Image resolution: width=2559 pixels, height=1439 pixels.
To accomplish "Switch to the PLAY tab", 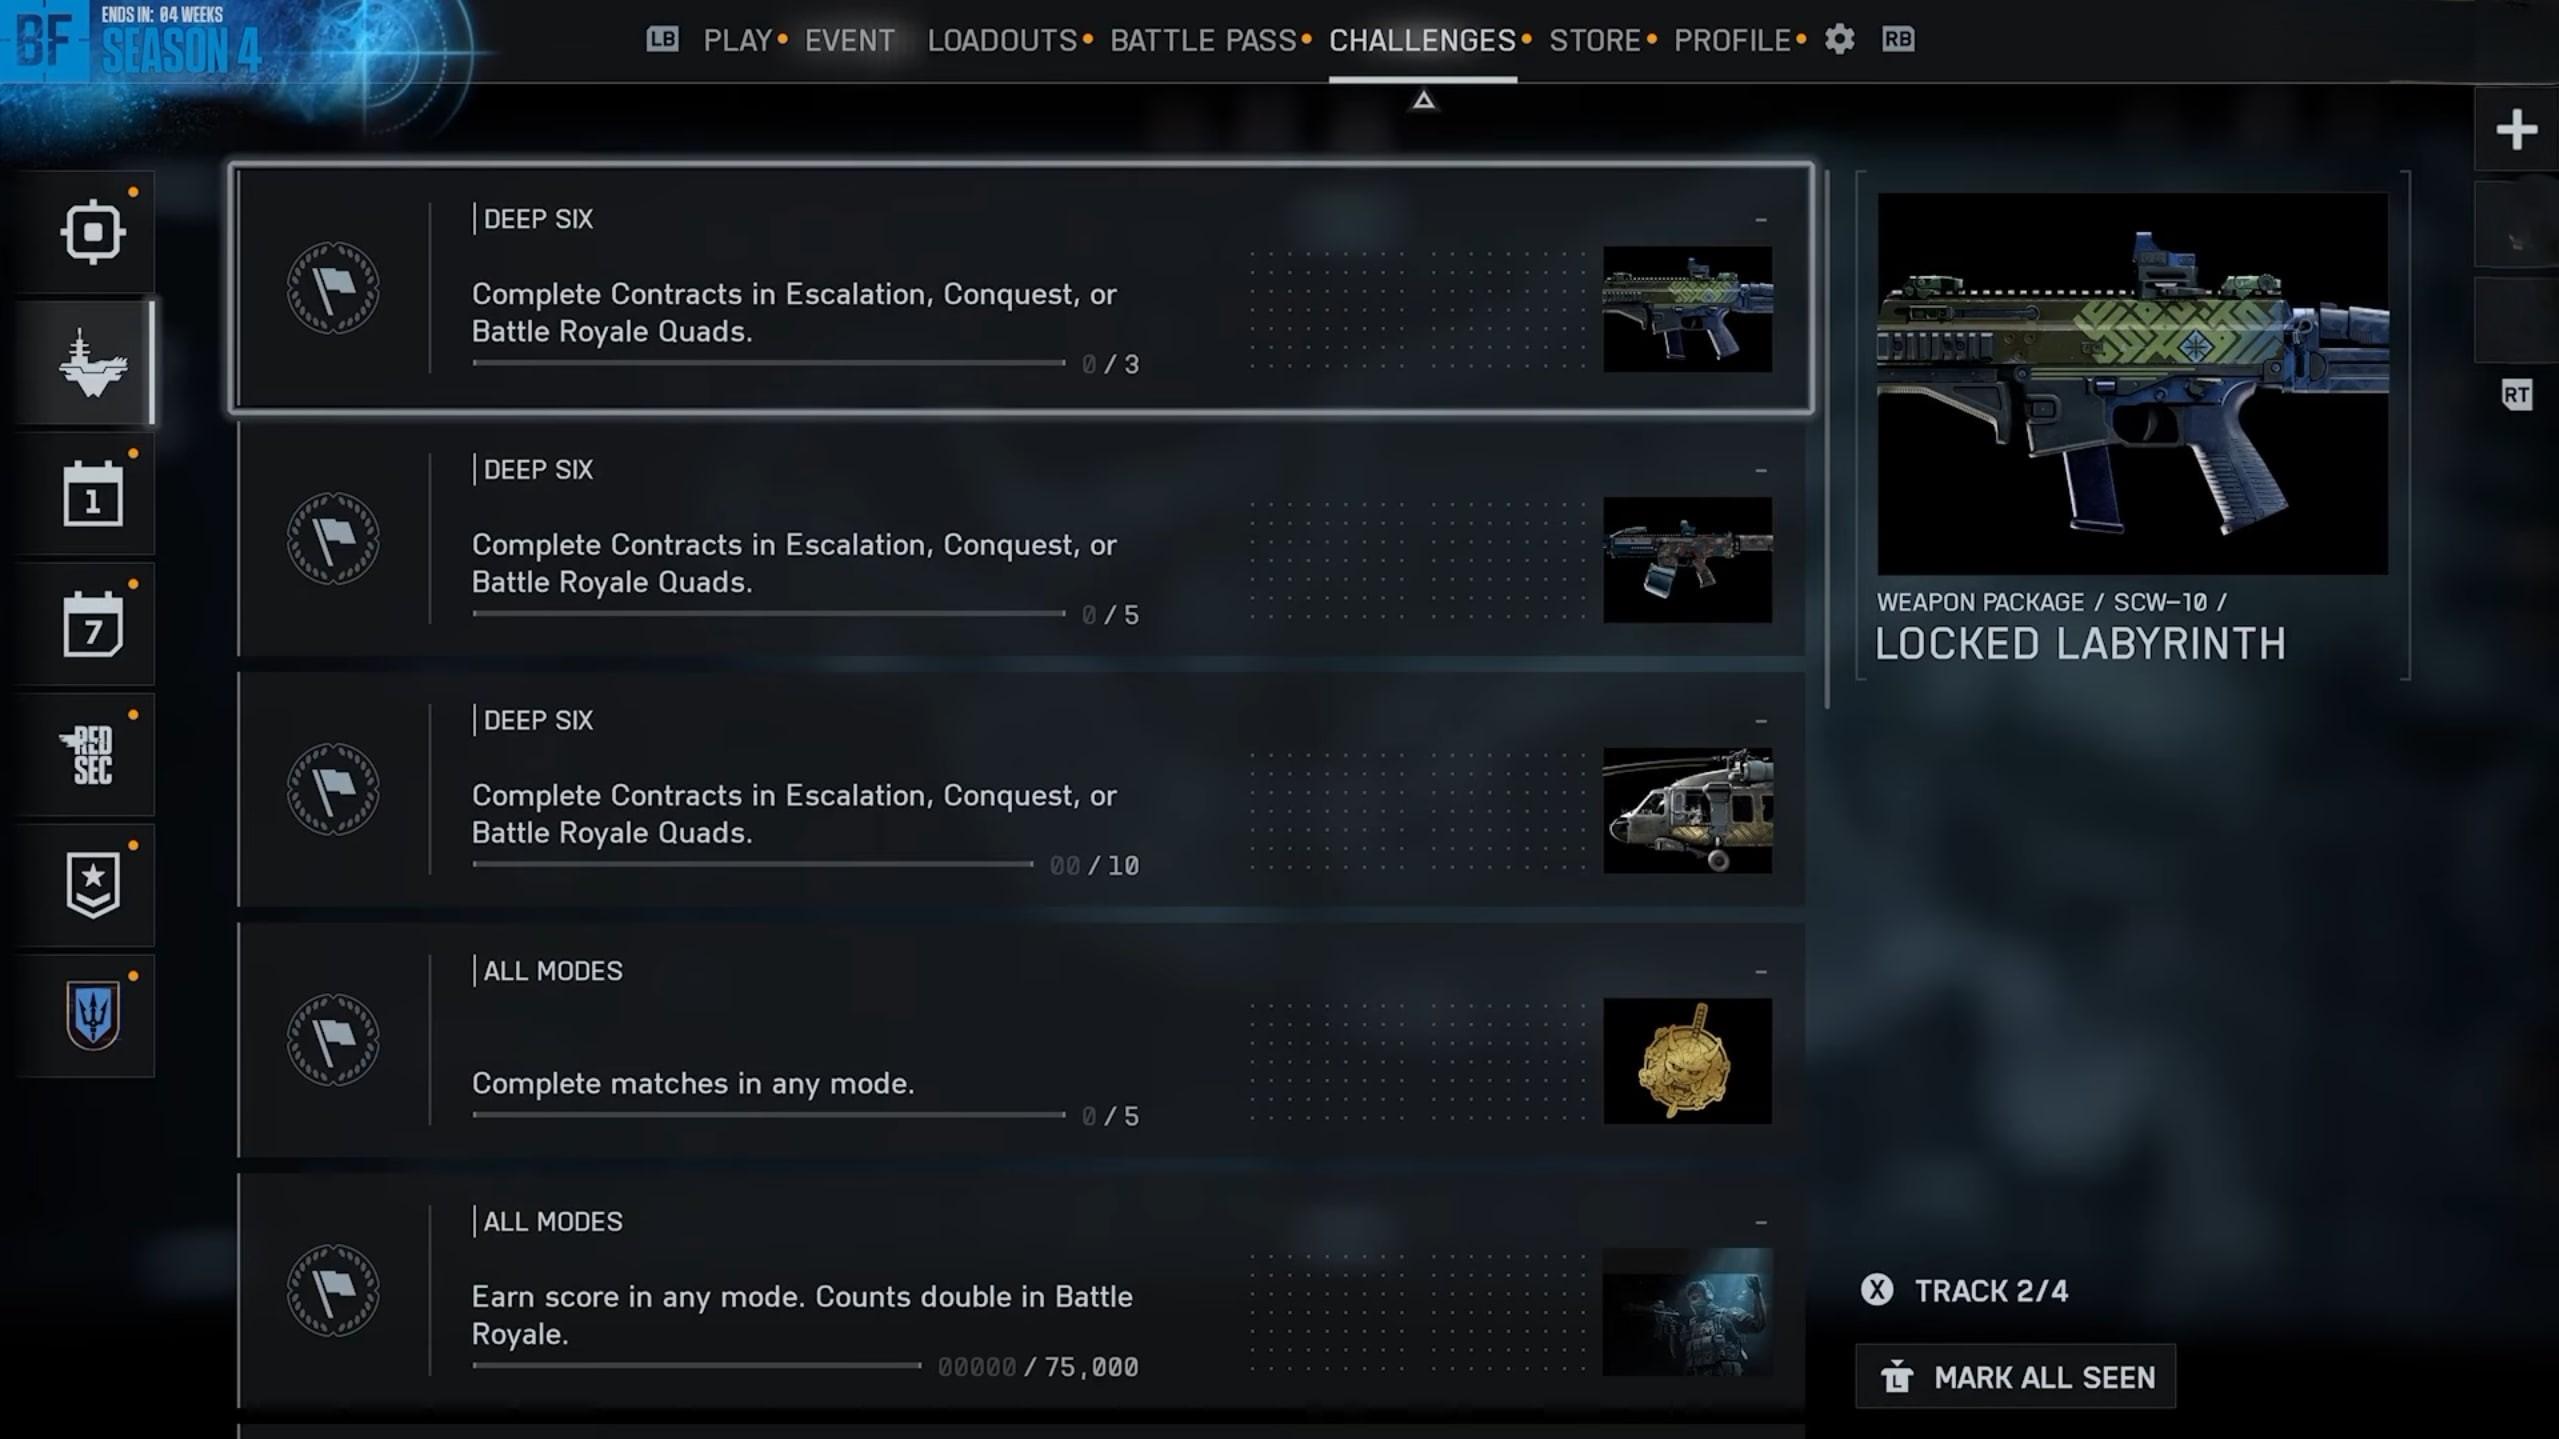I will 737,40.
